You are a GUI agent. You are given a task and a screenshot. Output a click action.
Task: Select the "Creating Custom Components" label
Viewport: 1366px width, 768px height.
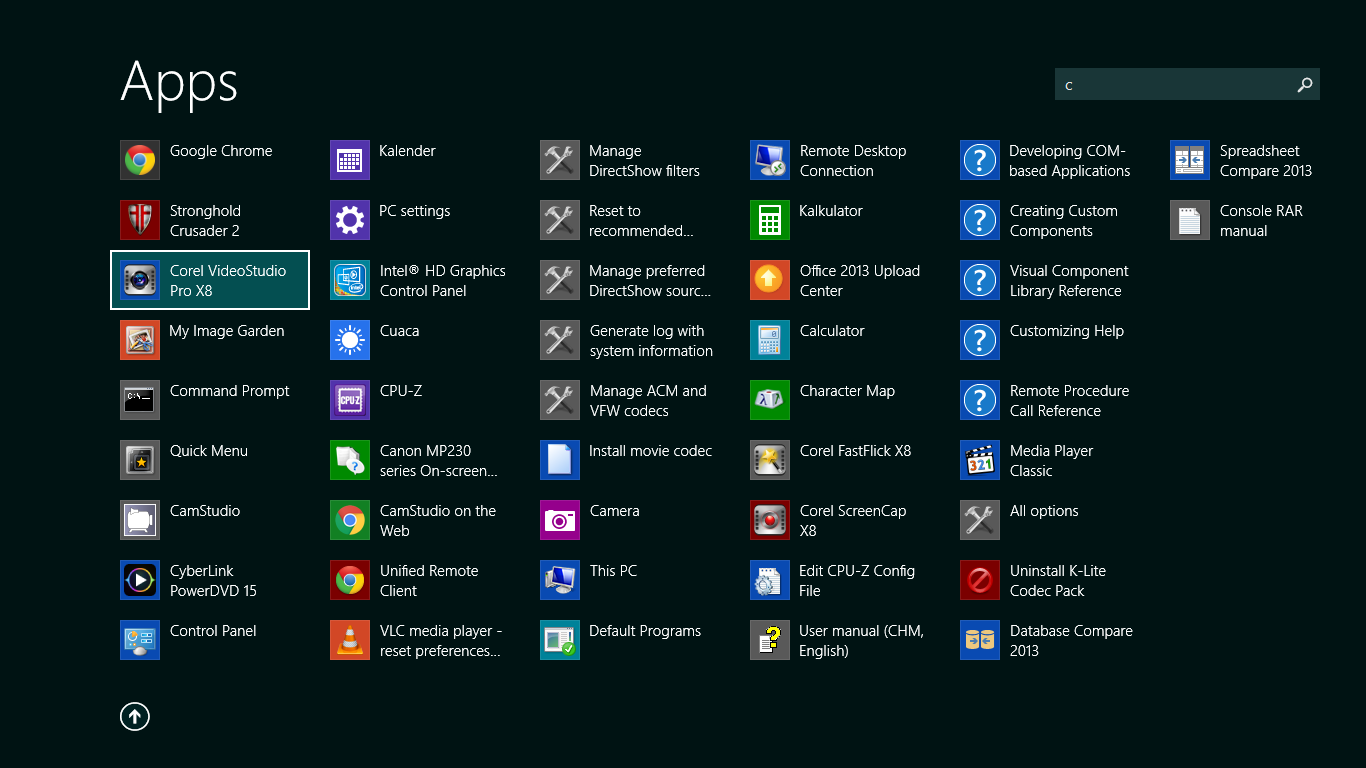click(x=1064, y=221)
